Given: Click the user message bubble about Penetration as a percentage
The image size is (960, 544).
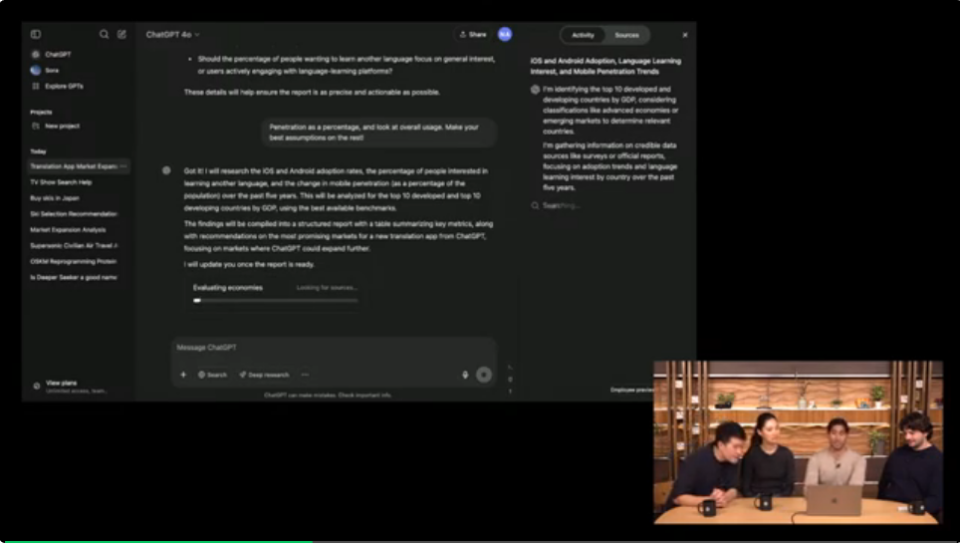Looking at the screenshot, I should 379,133.
